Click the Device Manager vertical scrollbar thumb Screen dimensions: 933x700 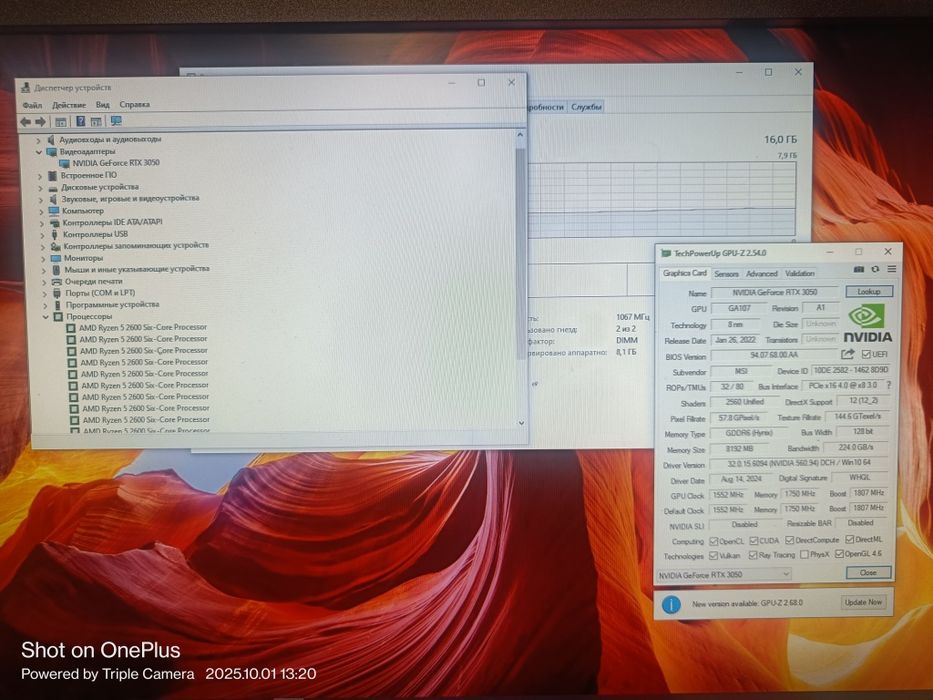point(521,253)
